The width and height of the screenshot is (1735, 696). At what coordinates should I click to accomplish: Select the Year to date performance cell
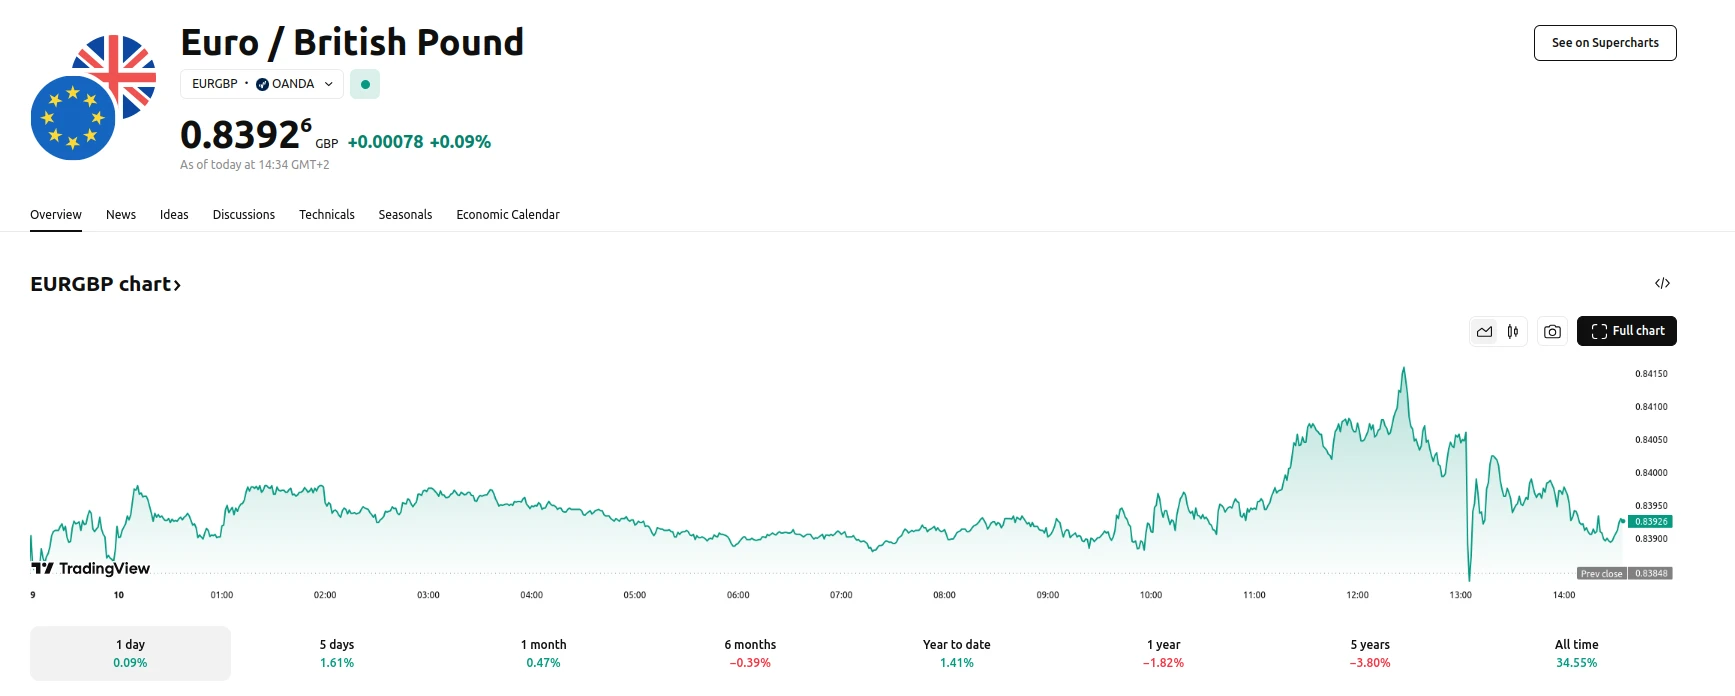pos(956,652)
